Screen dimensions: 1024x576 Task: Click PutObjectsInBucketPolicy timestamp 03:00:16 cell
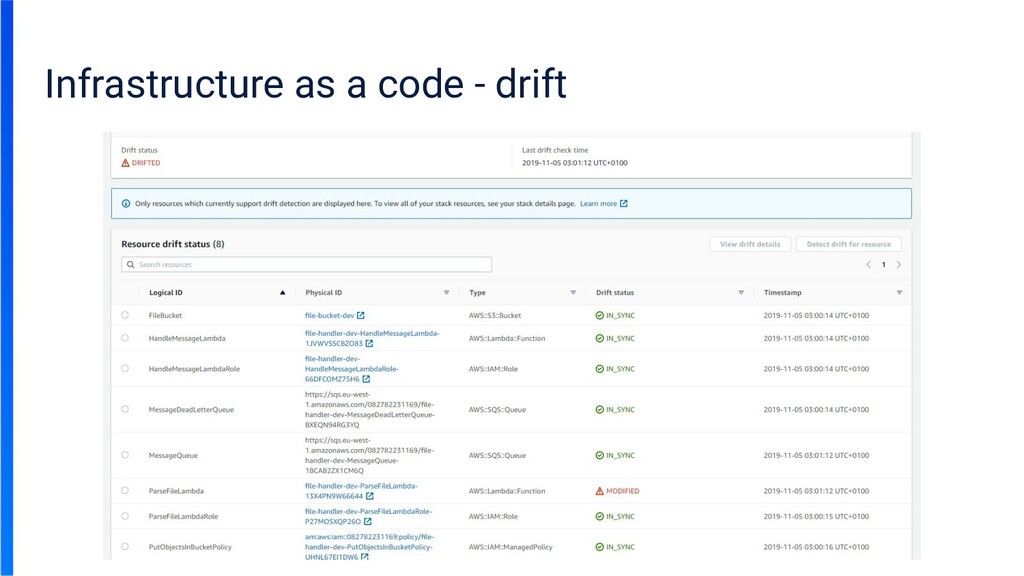point(816,547)
